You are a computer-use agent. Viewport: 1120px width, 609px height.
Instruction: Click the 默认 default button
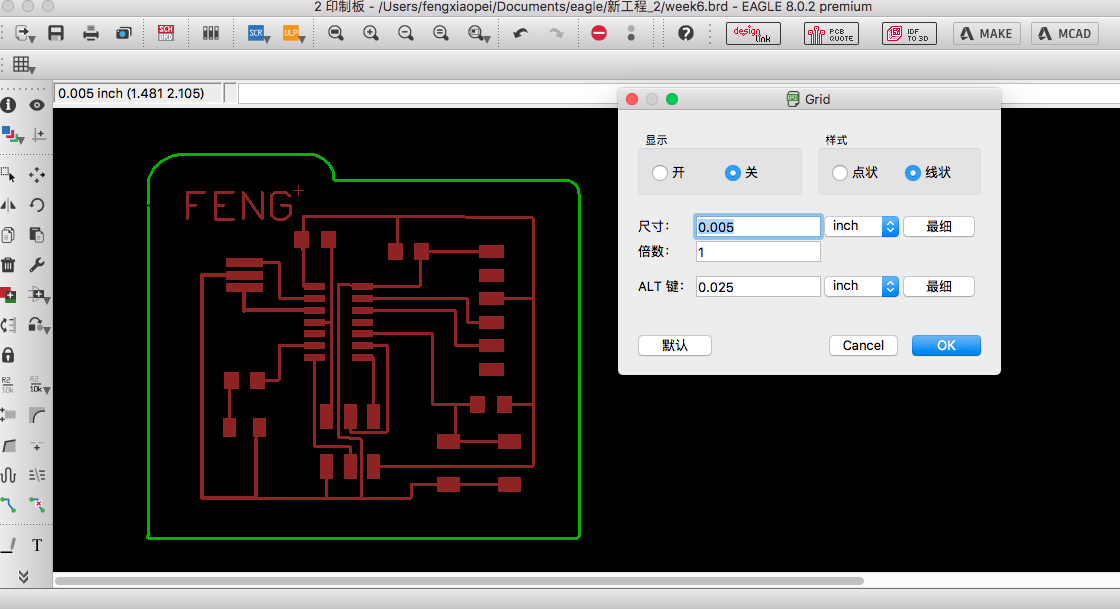674,346
